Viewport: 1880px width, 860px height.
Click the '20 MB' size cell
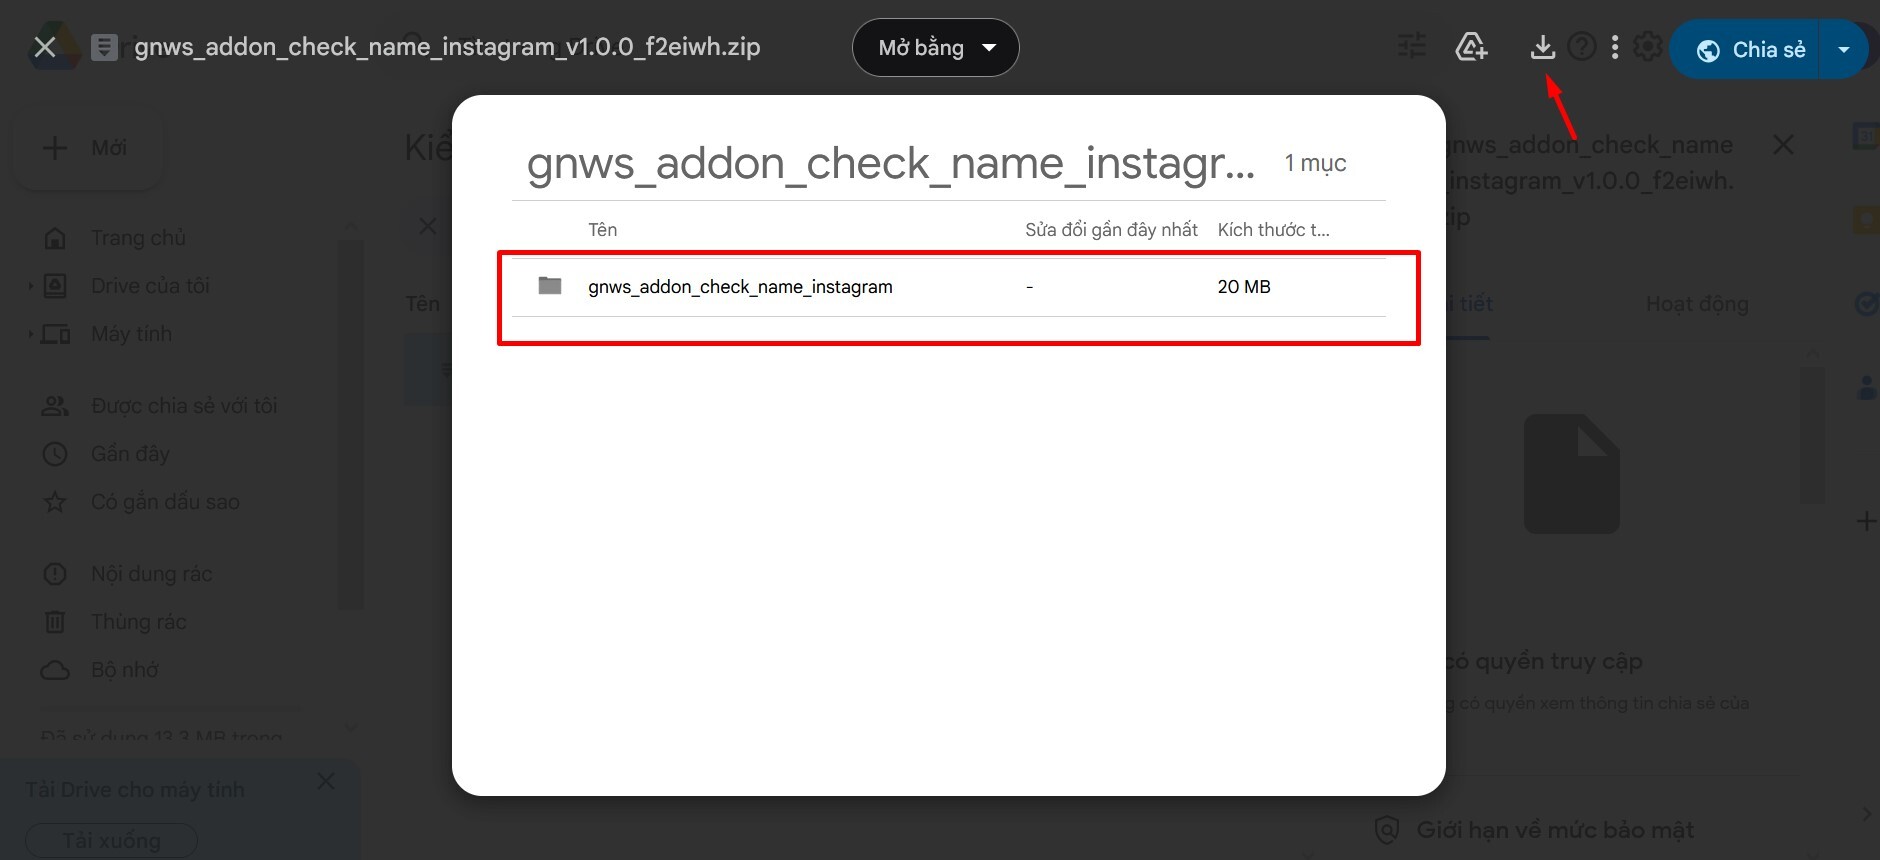coord(1244,287)
